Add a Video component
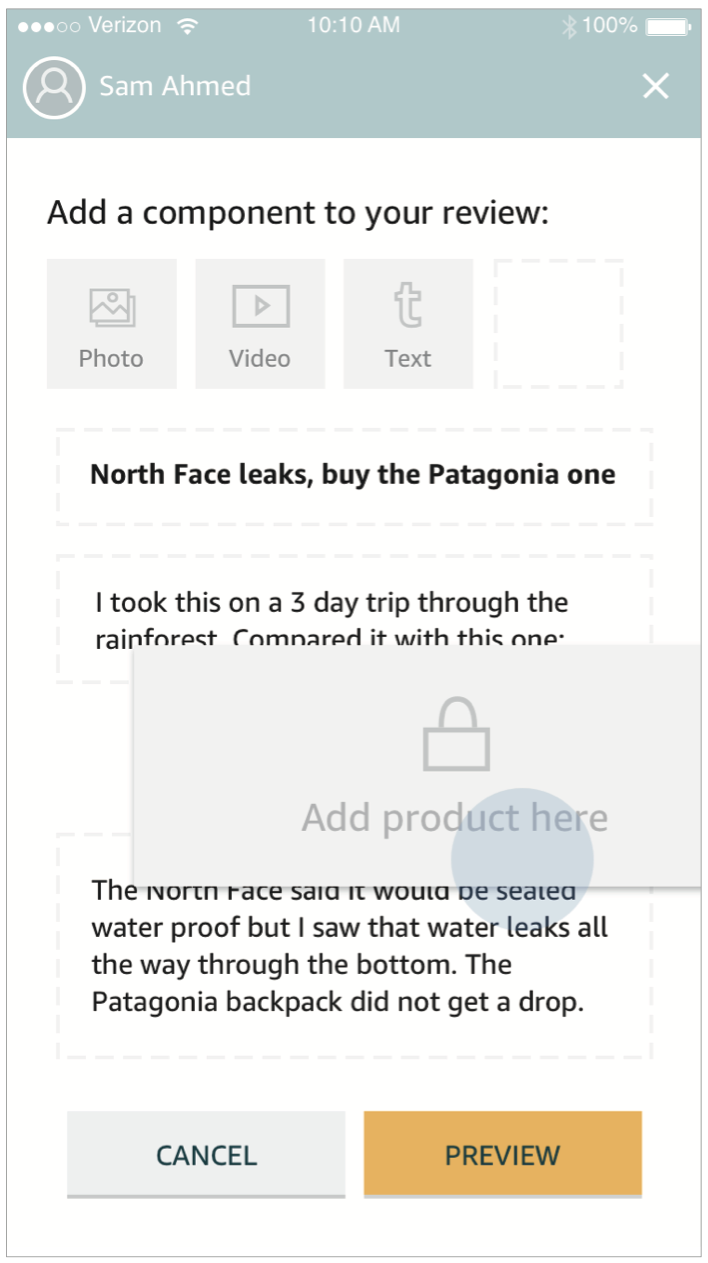 [260, 323]
